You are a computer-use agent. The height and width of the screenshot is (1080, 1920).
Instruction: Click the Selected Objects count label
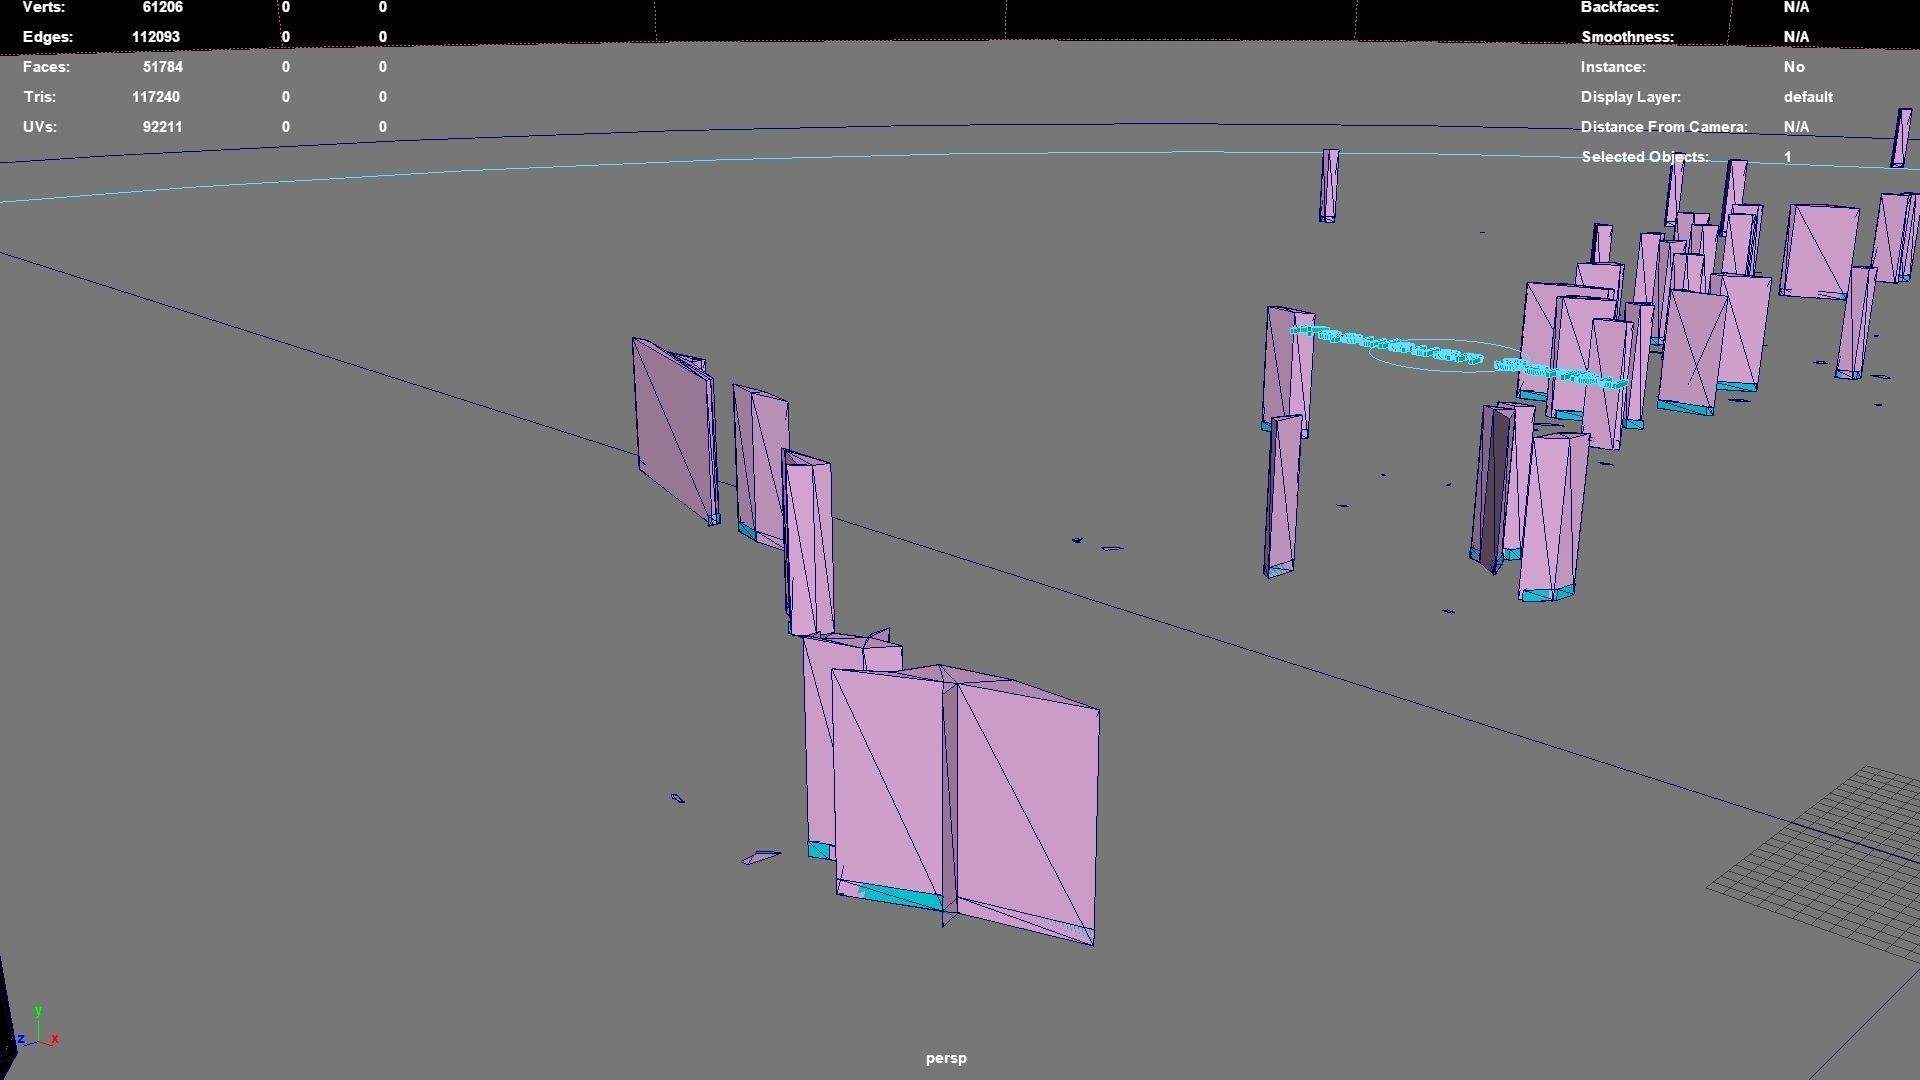pos(1644,157)
